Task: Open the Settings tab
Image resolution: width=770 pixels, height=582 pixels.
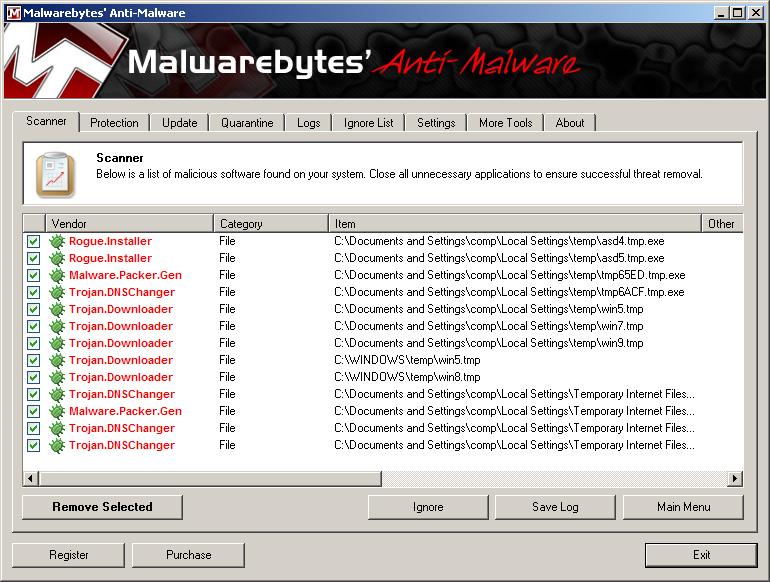Action: (x=436, y=123)
